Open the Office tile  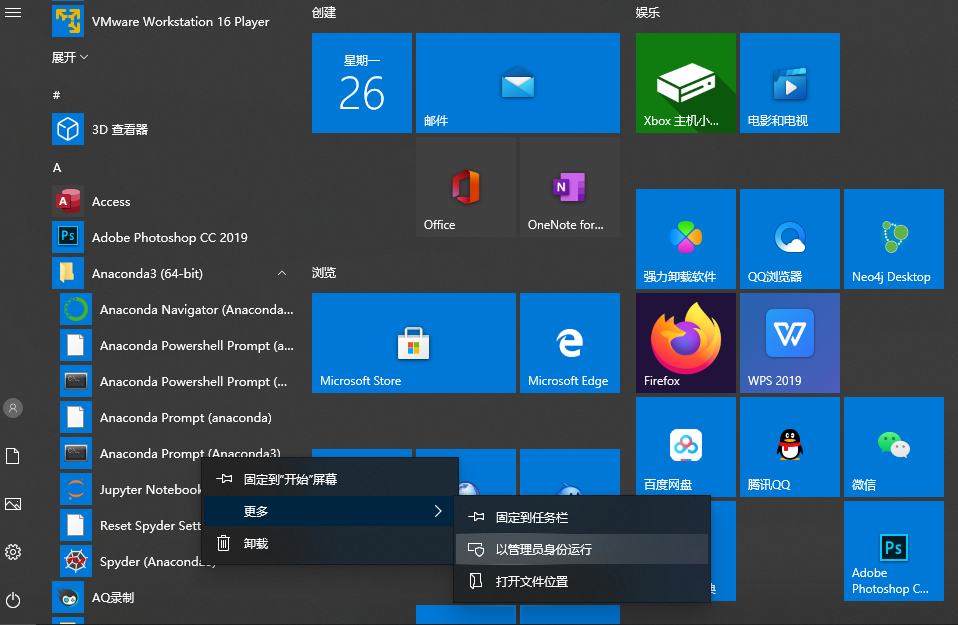click(466, 187)
